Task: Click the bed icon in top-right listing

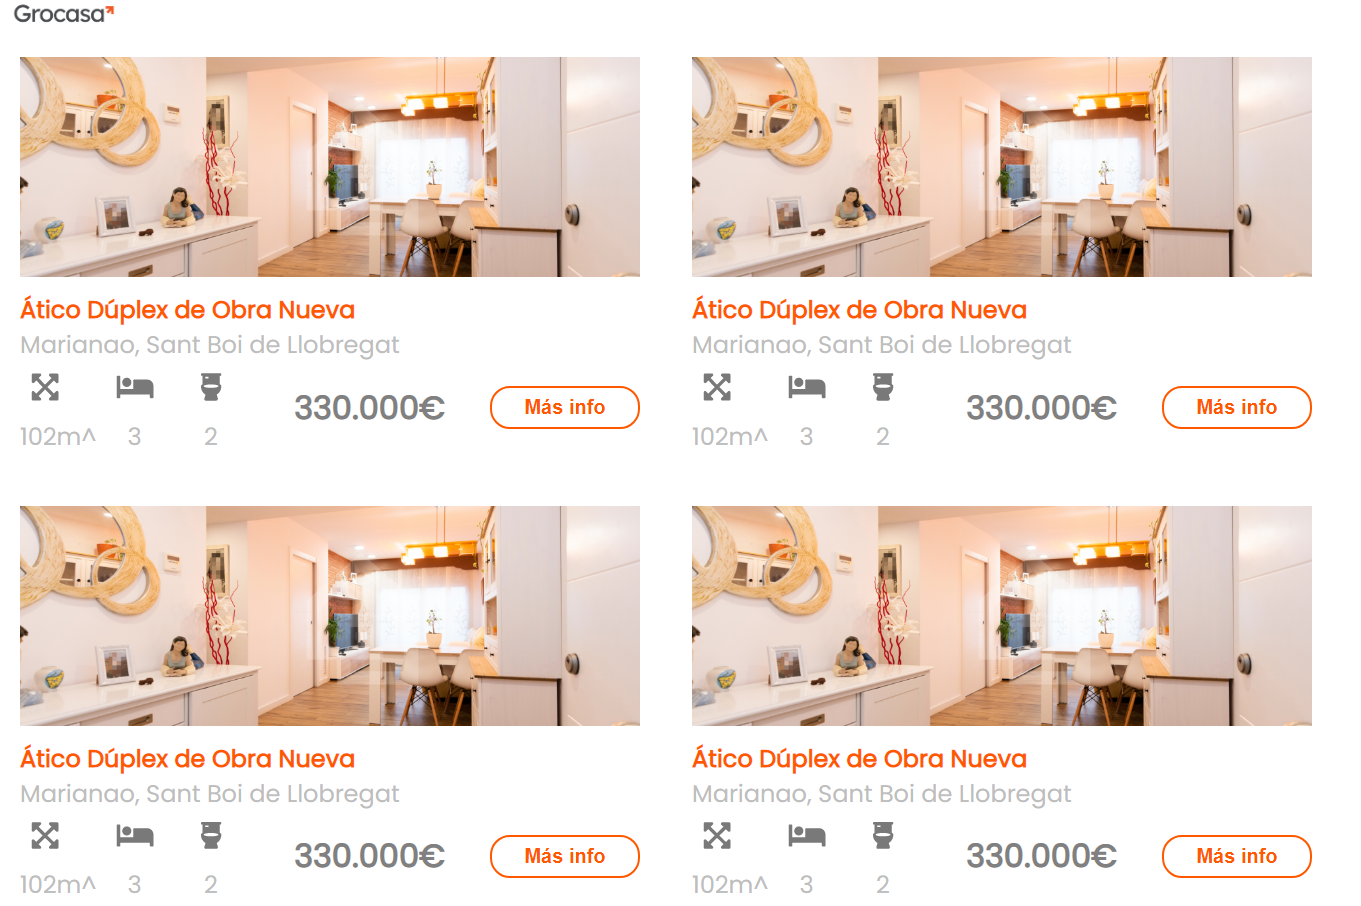Action: [807, 387]
